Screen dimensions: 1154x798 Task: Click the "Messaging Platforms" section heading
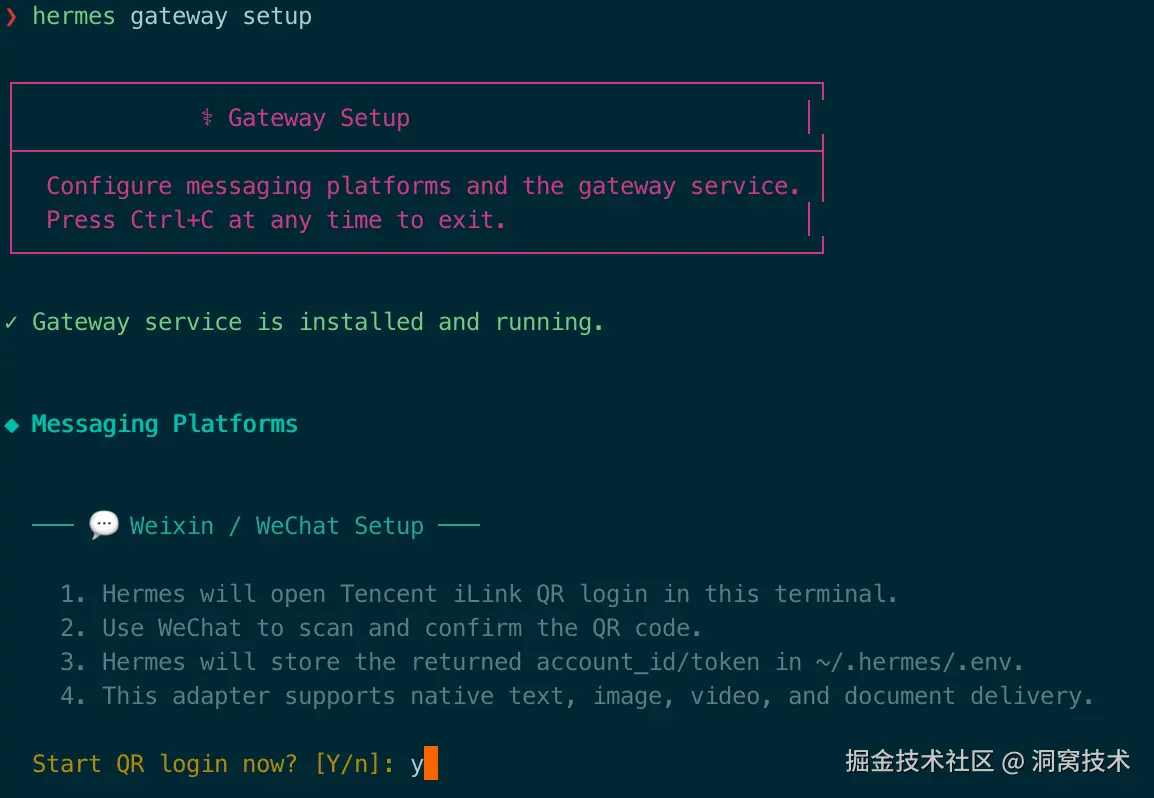pos(165,424)
